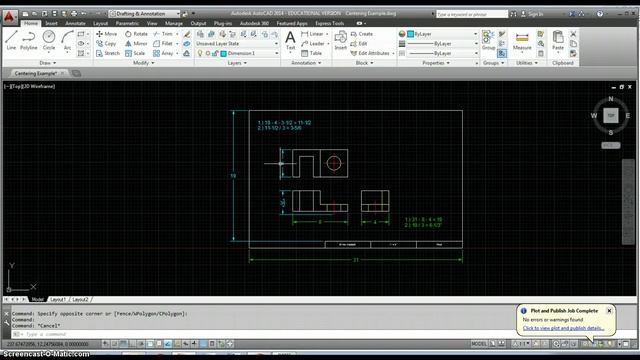Click the Leader tool
Viewport: 640px width, 360px height.
coord(313,43)
